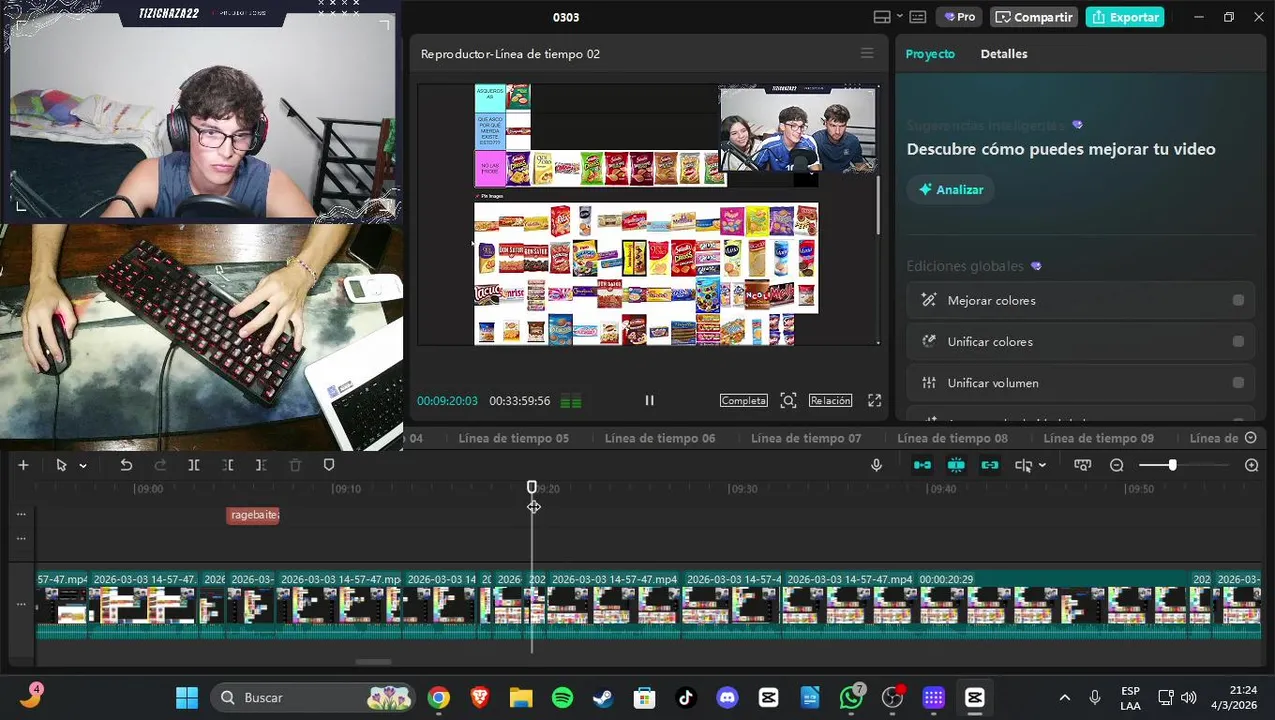
Task: Select the ragebaited text clip
Action: pyautogui.click(x=253, y=515)
